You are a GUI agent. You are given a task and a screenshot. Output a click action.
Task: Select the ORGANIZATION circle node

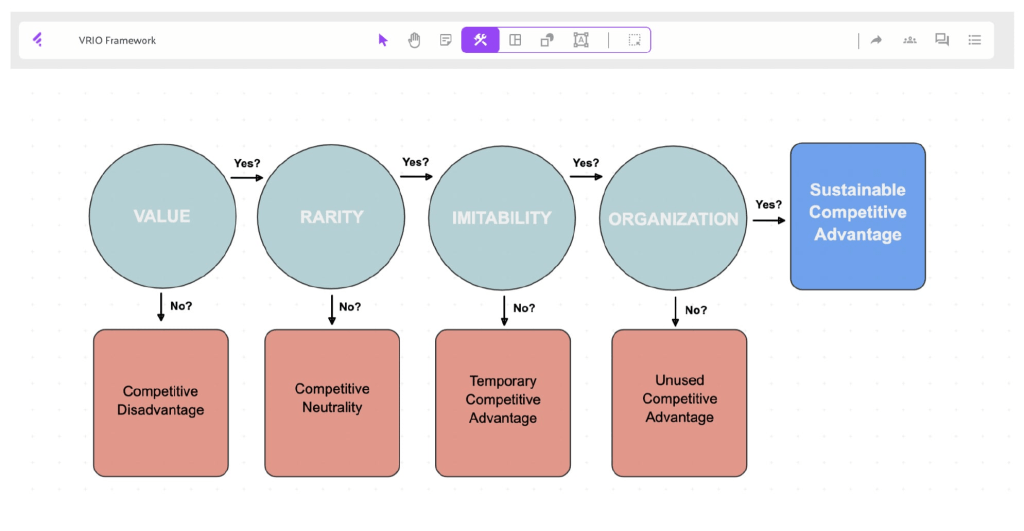(673, 219)
